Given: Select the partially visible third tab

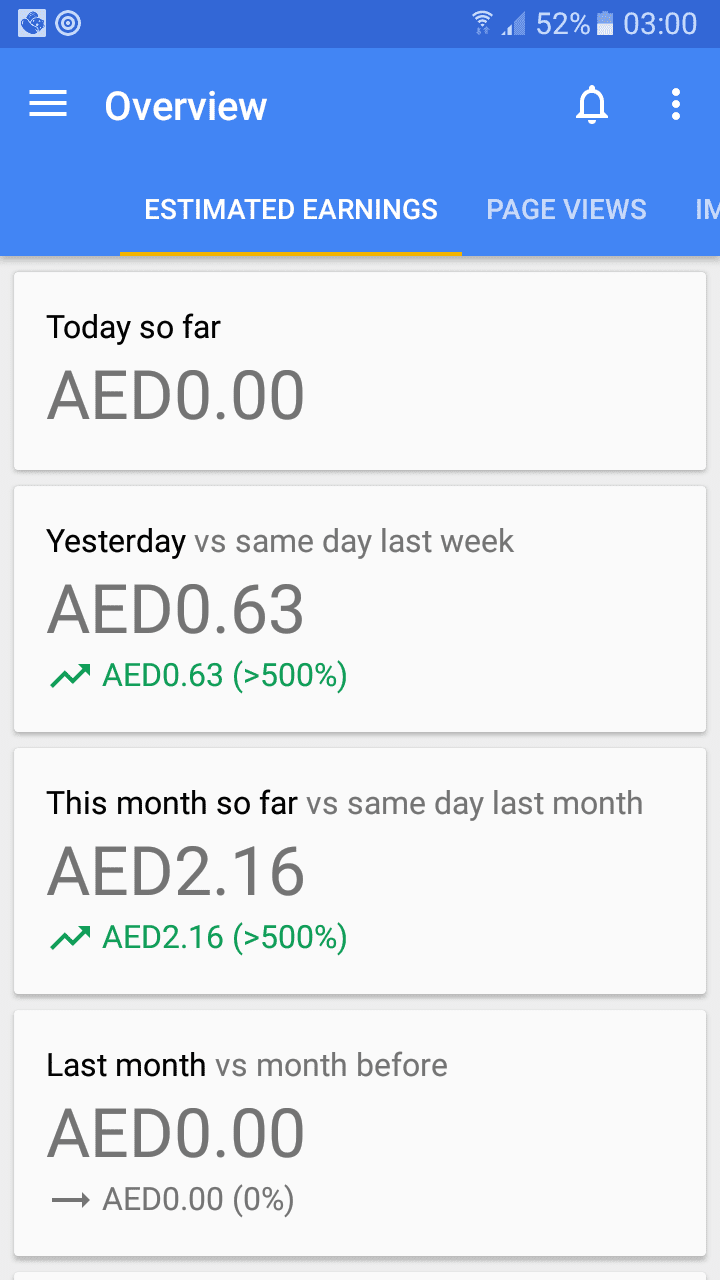Looking at the screenshot, I should (x=706, y=210).
